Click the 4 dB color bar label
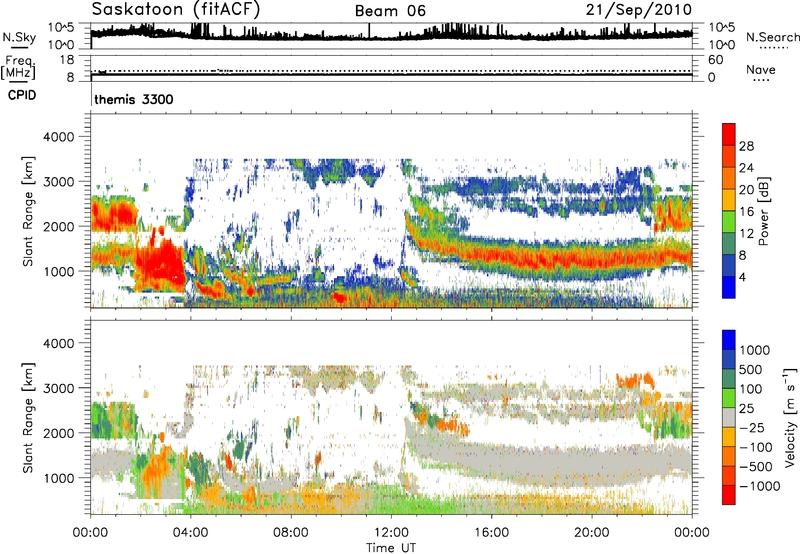The width and height of the screenshot is (800, 554). click(742, 277)
